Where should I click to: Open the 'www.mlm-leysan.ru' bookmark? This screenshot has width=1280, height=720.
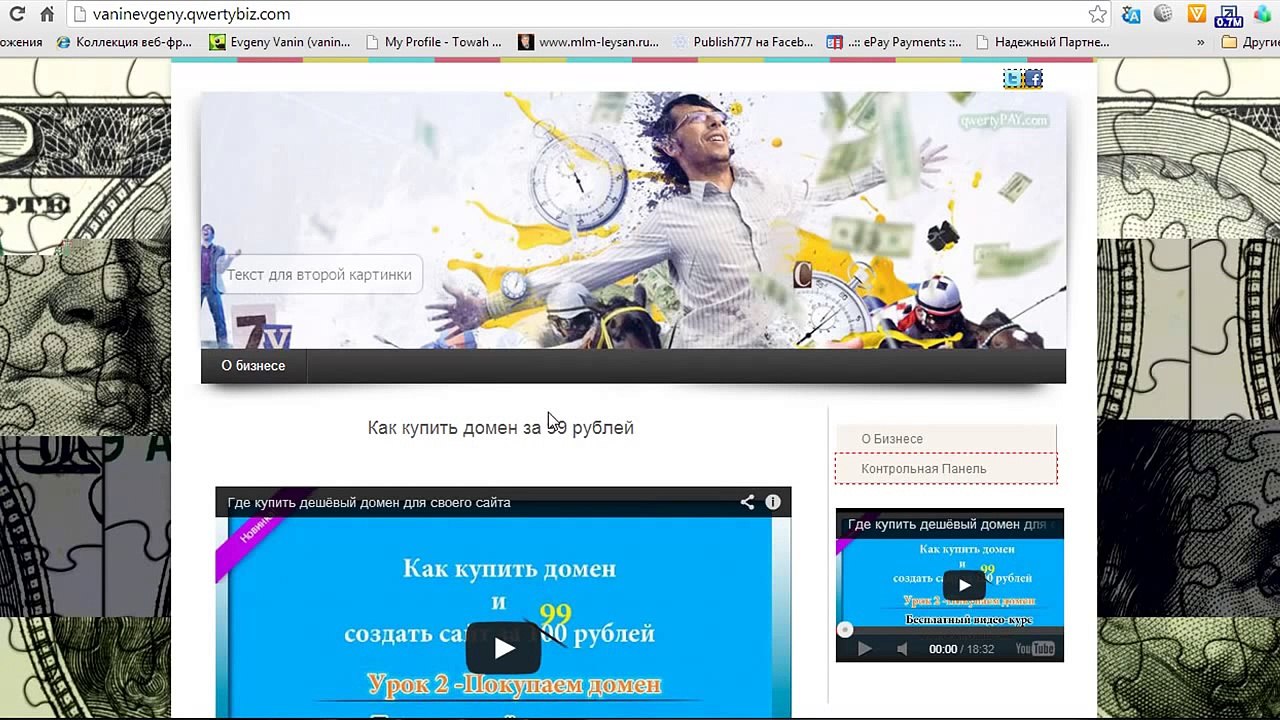(x=589, y=42)
